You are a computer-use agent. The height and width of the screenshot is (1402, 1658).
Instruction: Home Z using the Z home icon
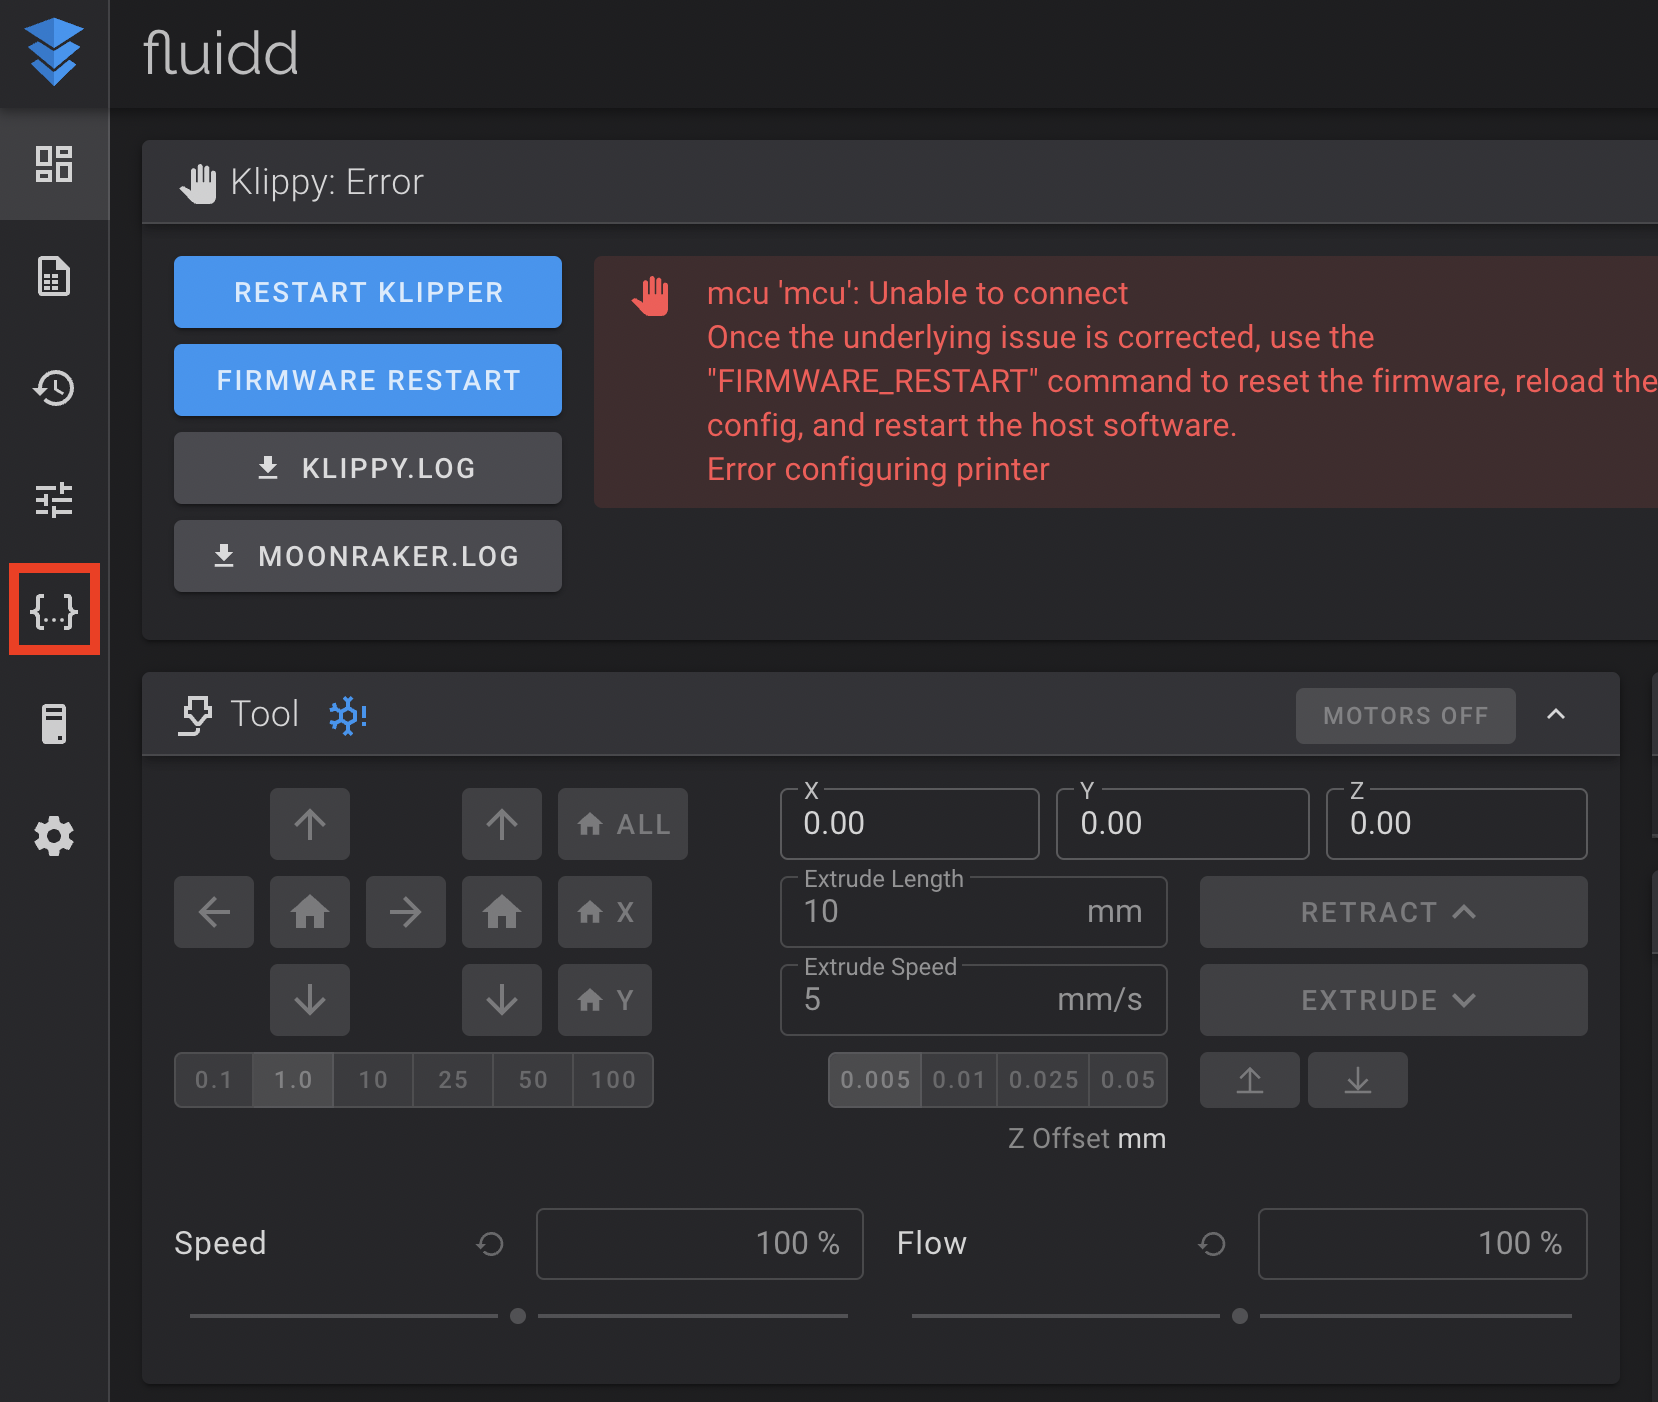point(502,912)
